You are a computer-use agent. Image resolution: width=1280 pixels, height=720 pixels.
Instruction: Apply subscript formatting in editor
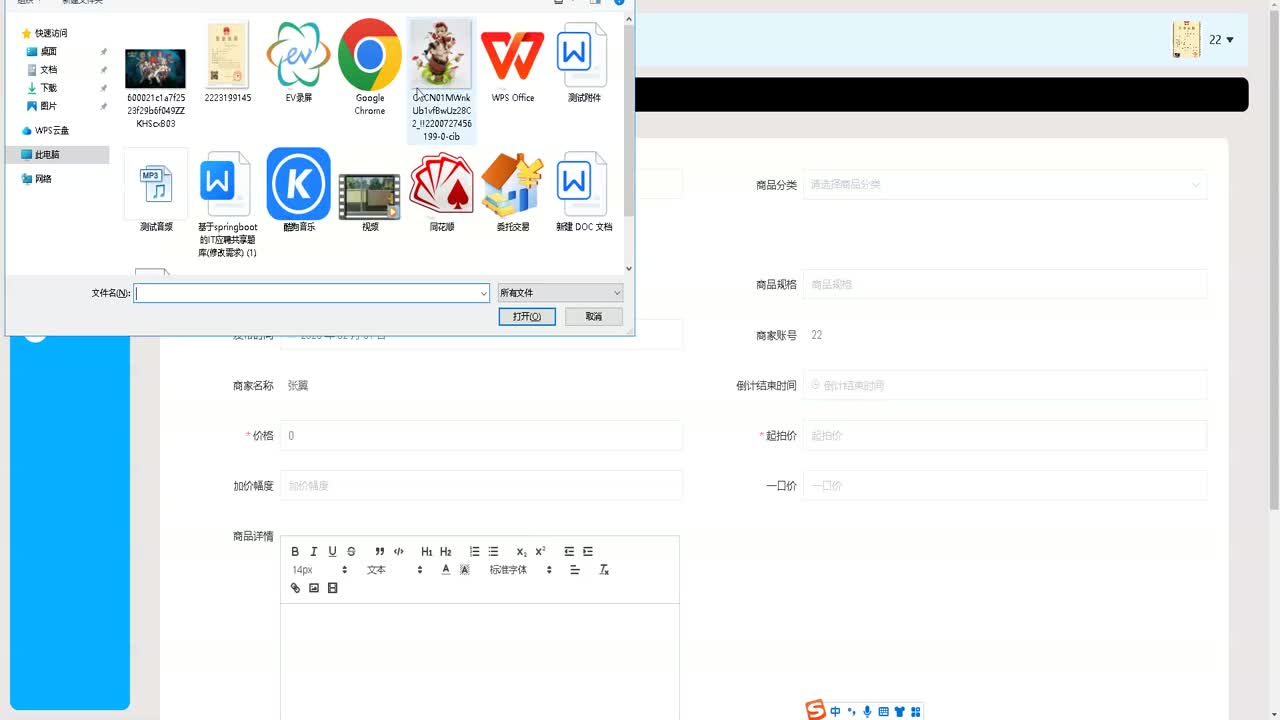522,552
